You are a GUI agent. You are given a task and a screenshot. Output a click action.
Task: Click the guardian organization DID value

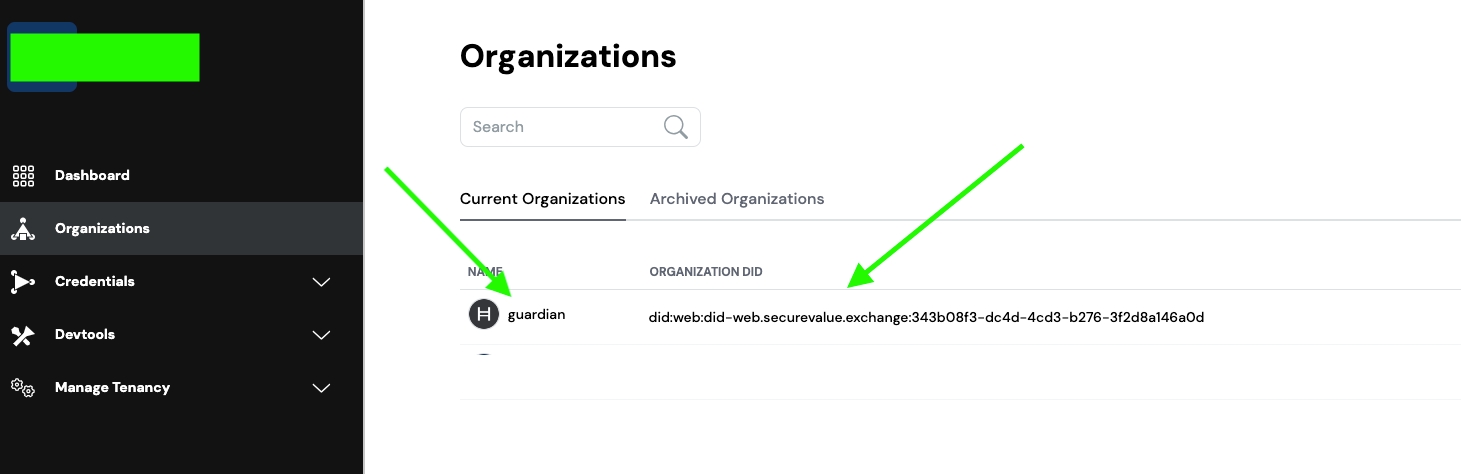tap(926, 318)
